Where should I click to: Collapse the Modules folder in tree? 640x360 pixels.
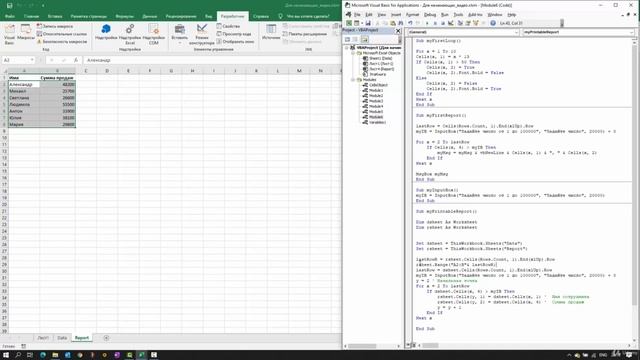coord(353,80)
